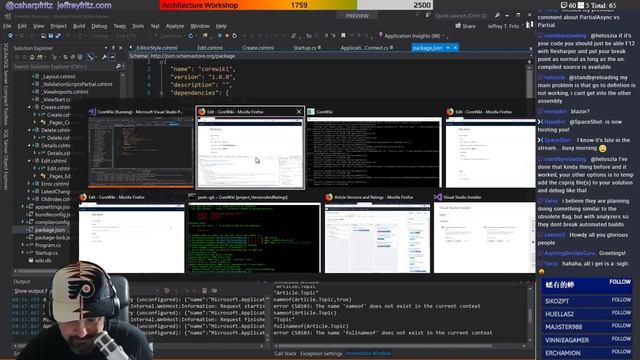
Task: Open the Team menu
Action: [x=119, y=26]
